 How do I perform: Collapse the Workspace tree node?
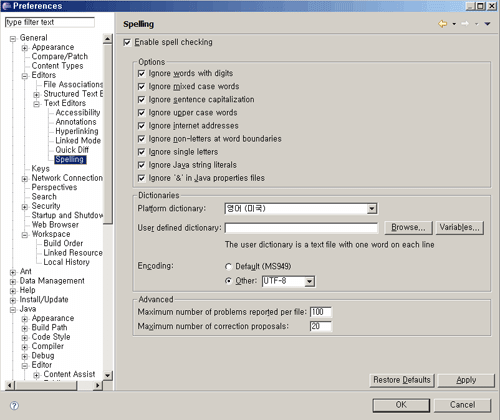pyautogui.click(x=25, y=235)
